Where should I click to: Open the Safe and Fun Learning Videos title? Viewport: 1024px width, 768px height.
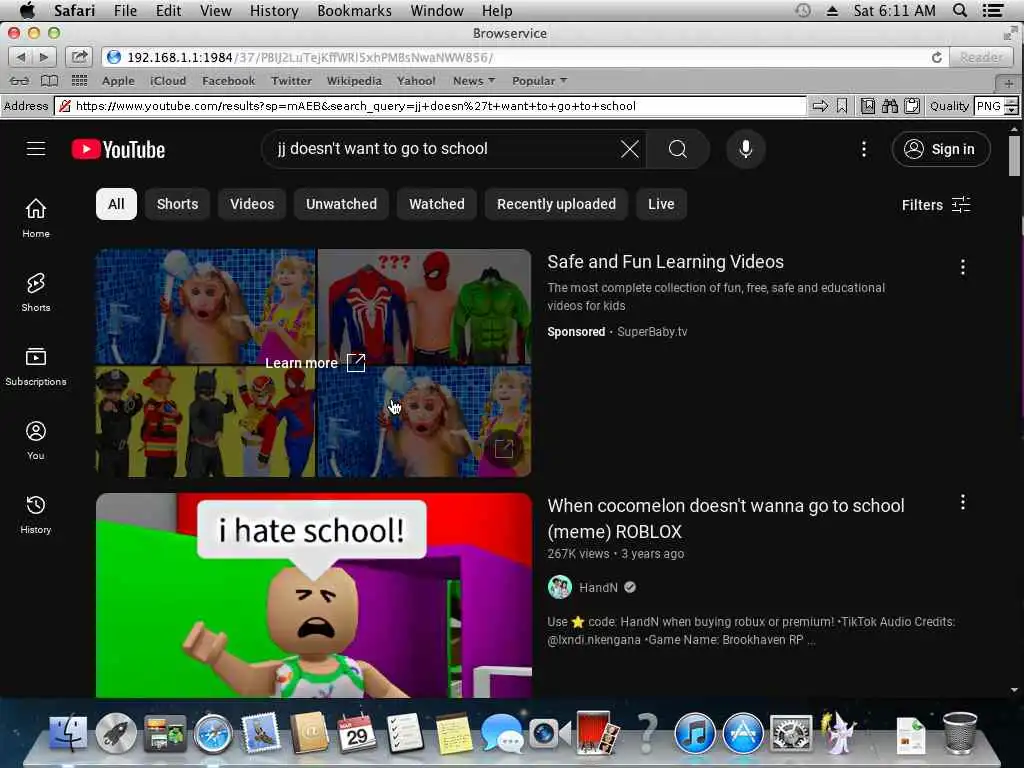coord(665,261)
